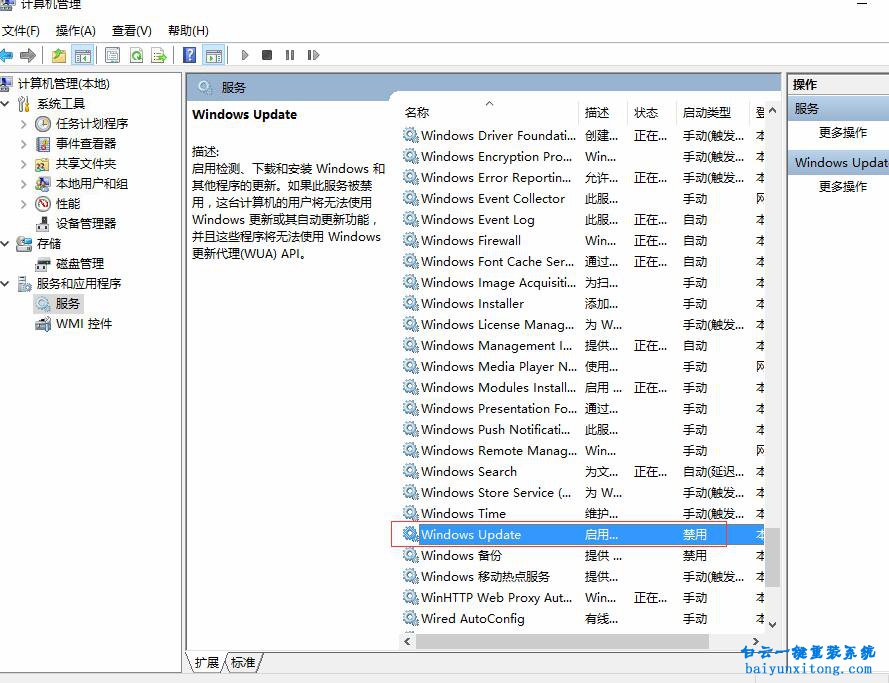Pause the service using the Pause icon
Screen dimensions: 889x683
point(289,55)
